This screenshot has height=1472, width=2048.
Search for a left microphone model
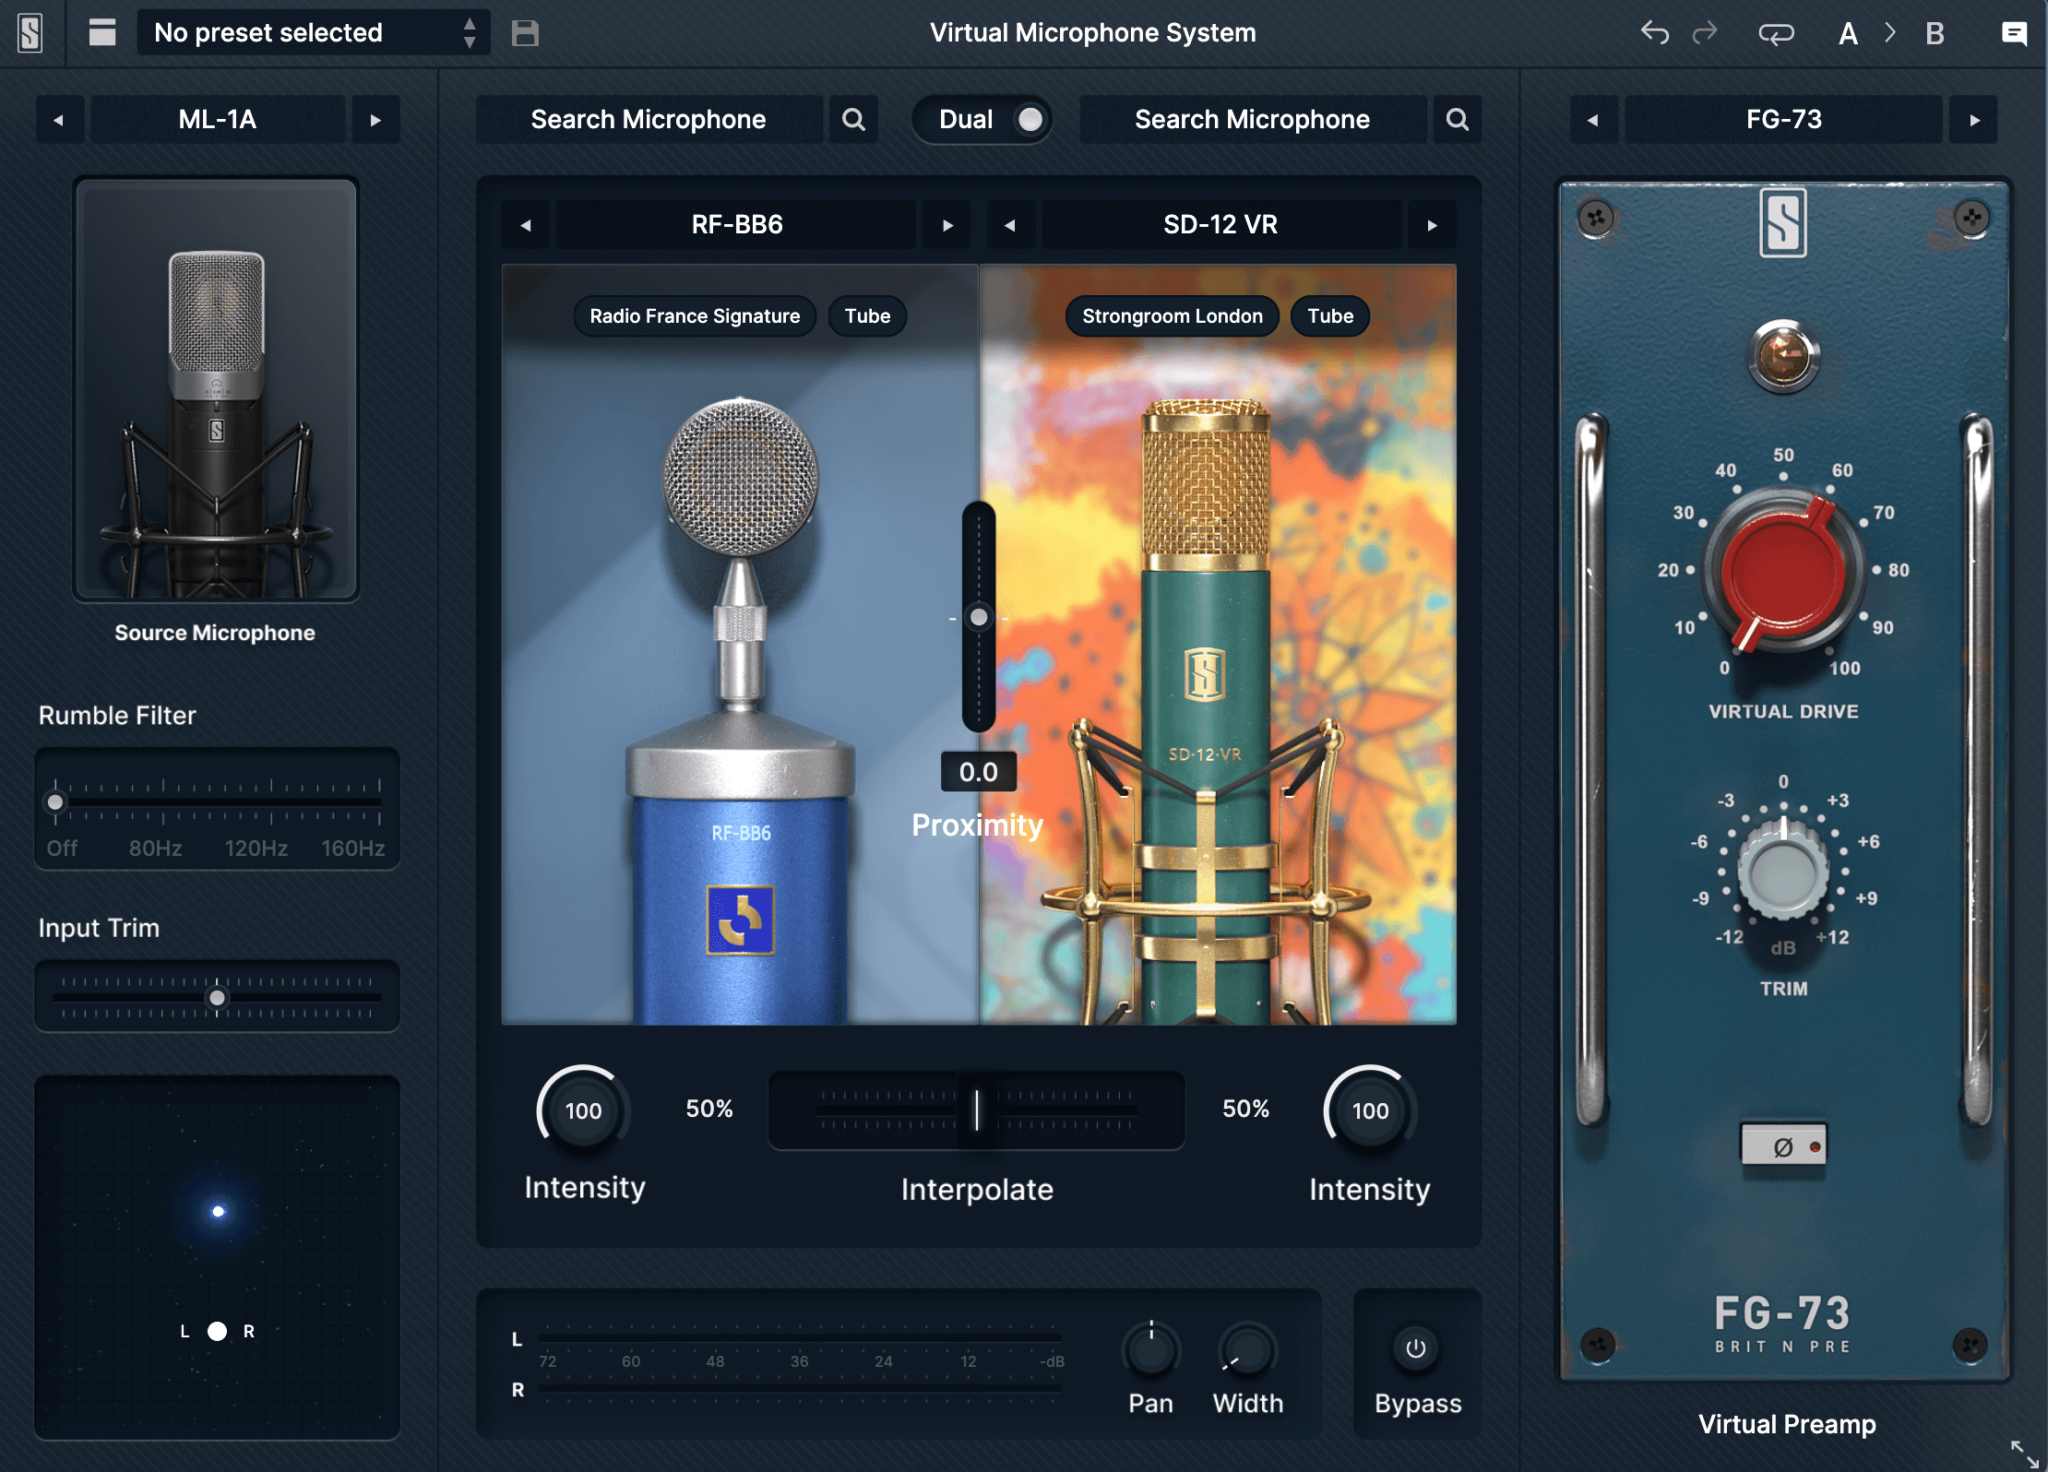pyautogui.click(x=853, y=119)
